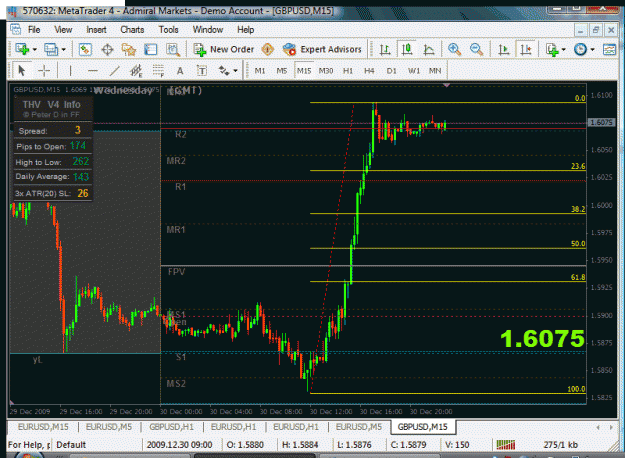Select the equidistant channel tool
The height and width of the screenshot is (458, 625).
tap(136, 71)
